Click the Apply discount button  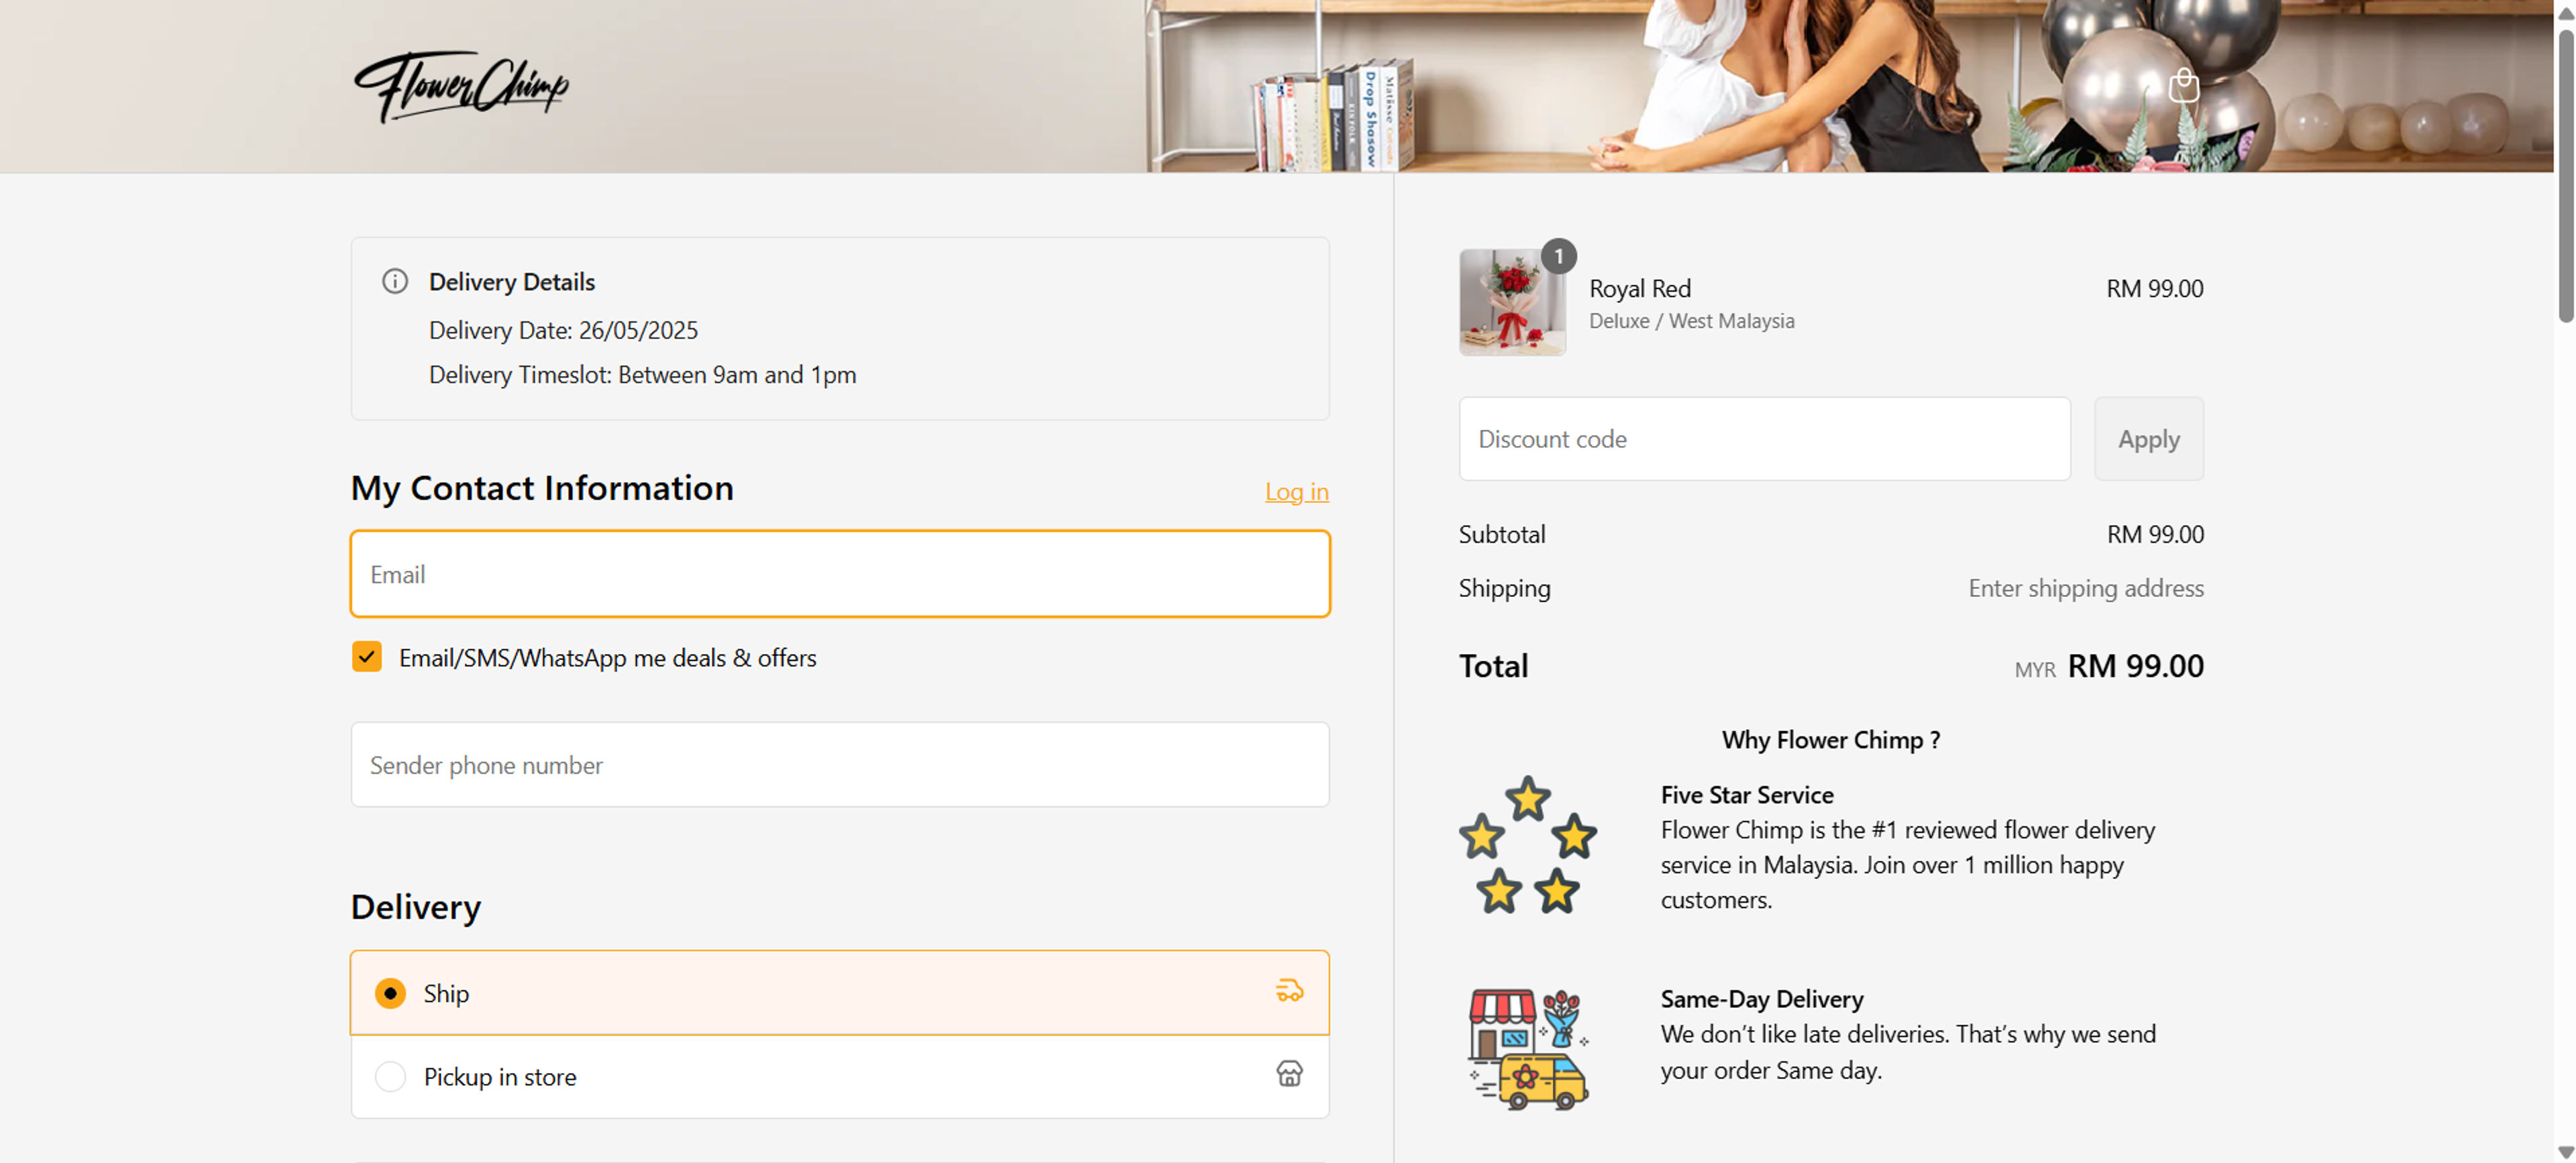(2148, 439)
